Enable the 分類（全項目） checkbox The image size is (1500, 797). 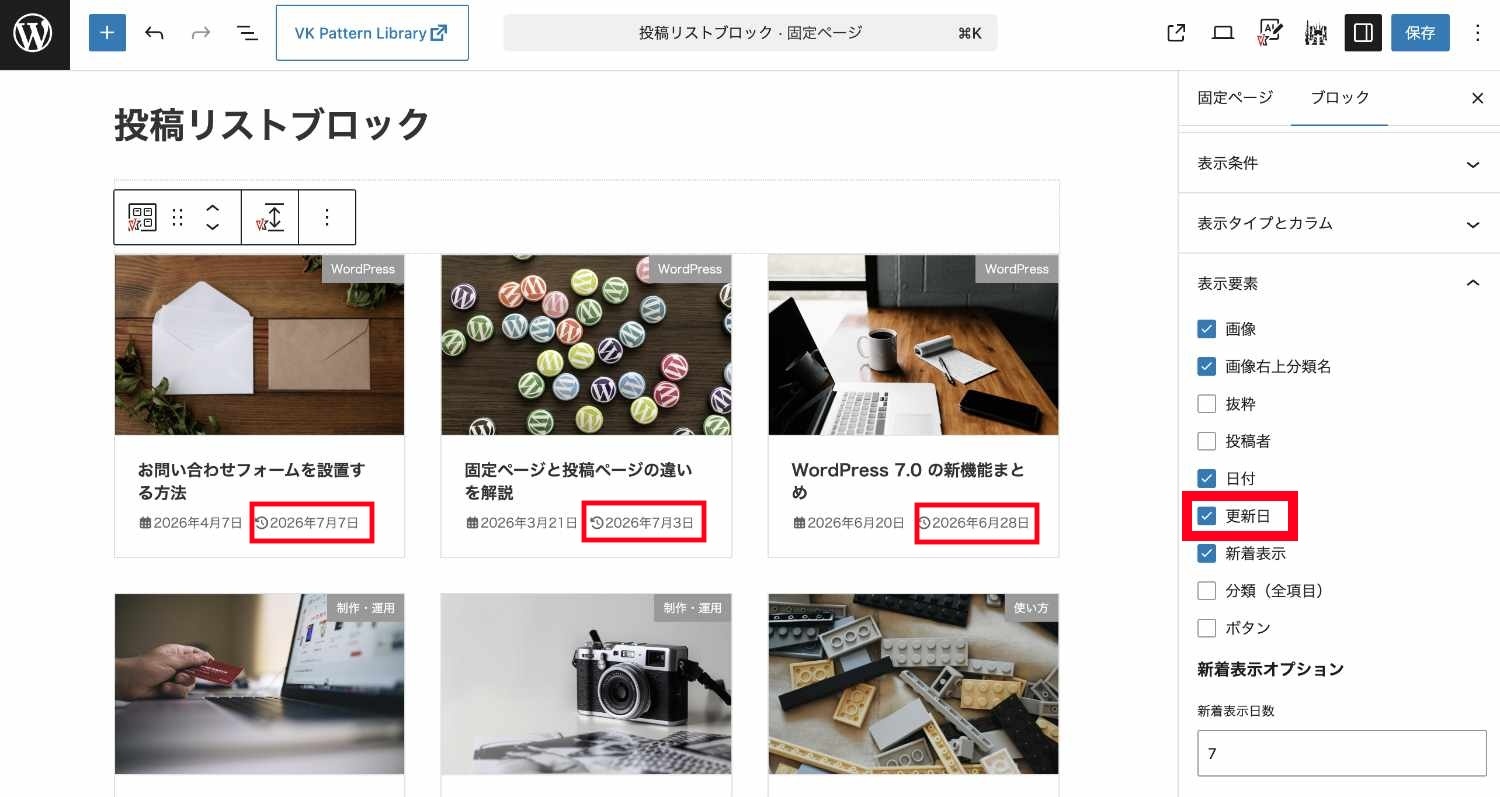1207,590
